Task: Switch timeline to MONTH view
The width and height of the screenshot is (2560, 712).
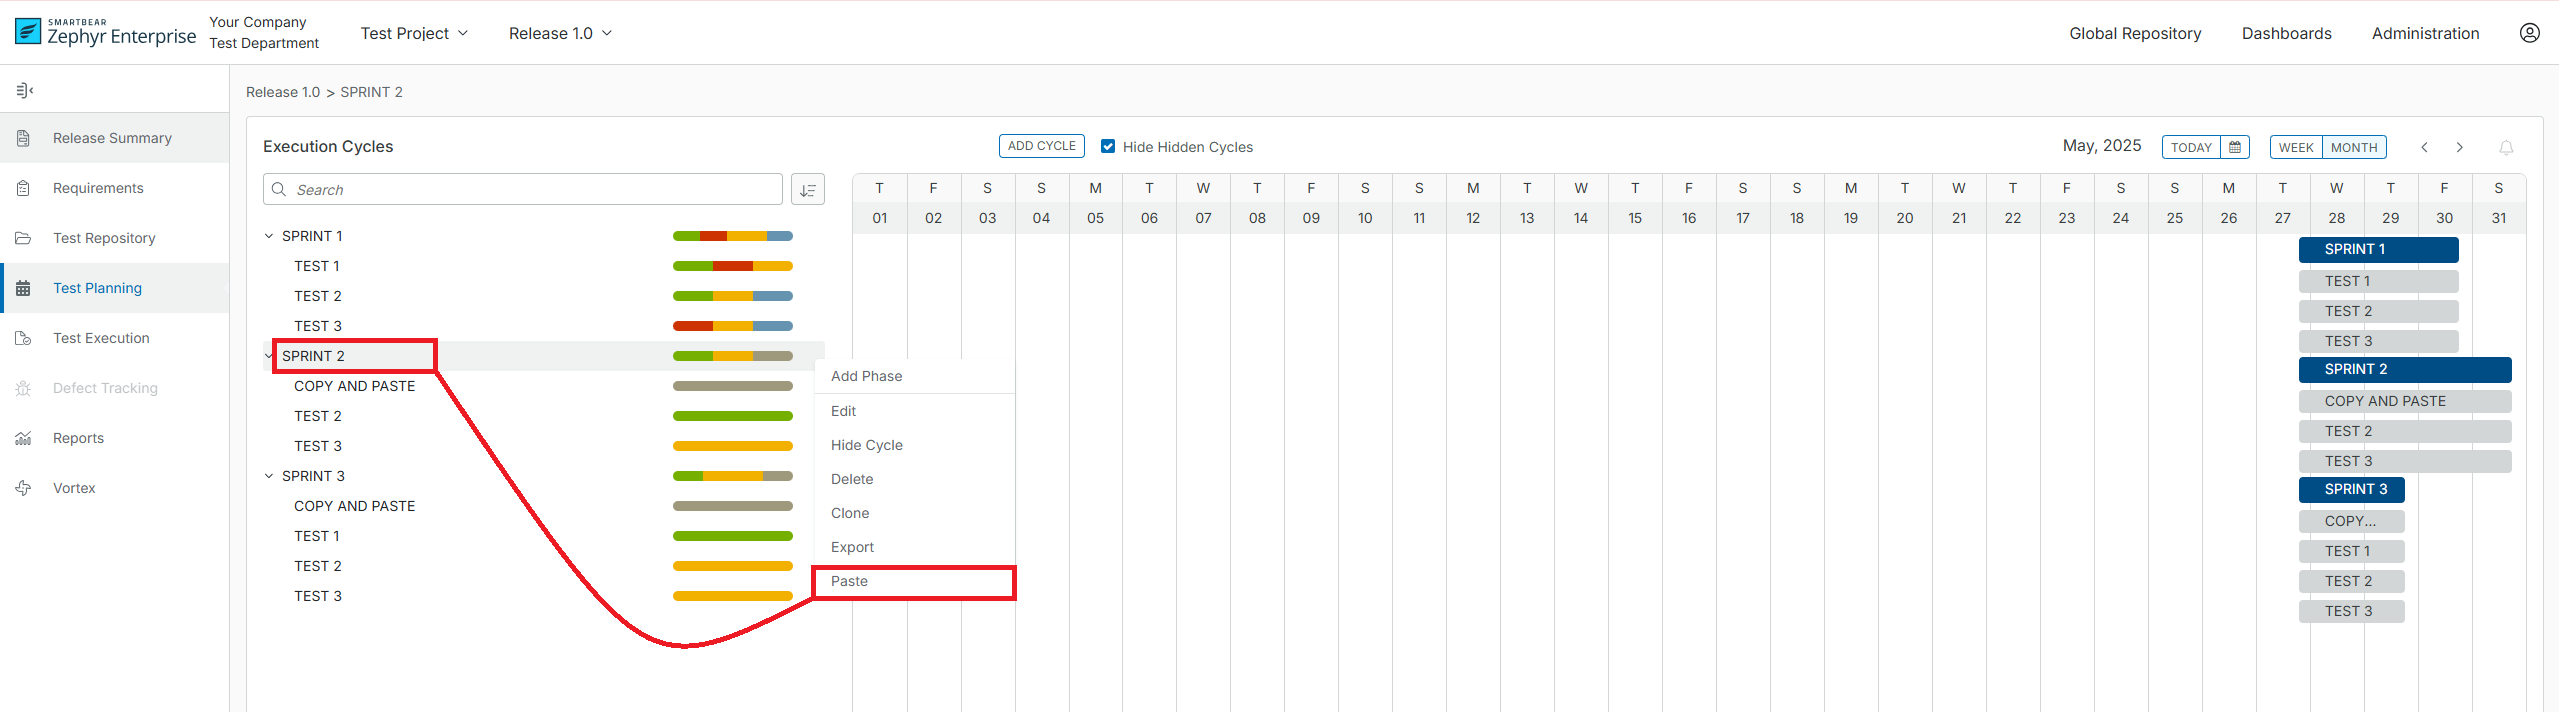Action: 2354,147
